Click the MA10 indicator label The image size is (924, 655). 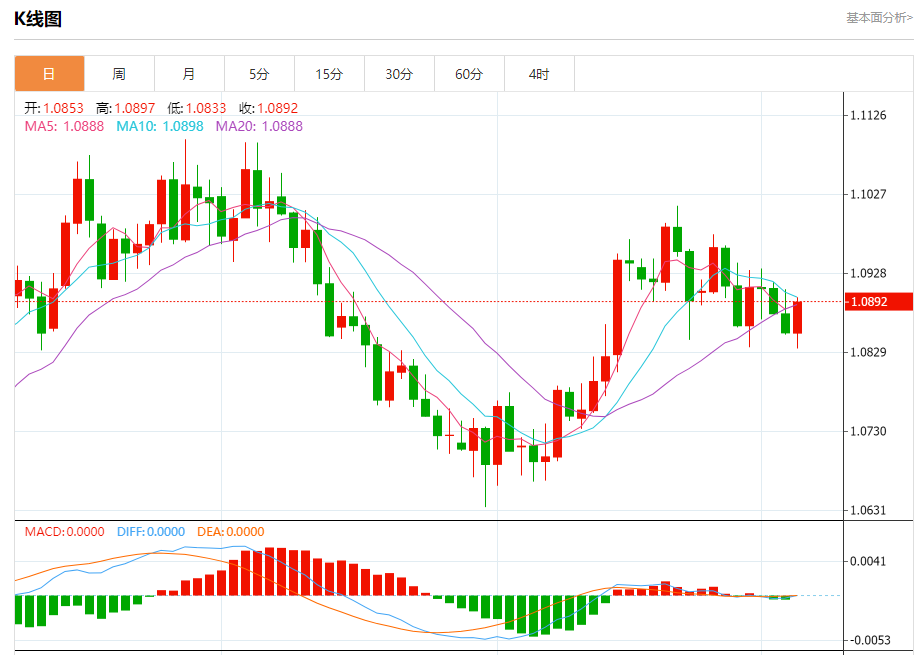coord(160,126)
